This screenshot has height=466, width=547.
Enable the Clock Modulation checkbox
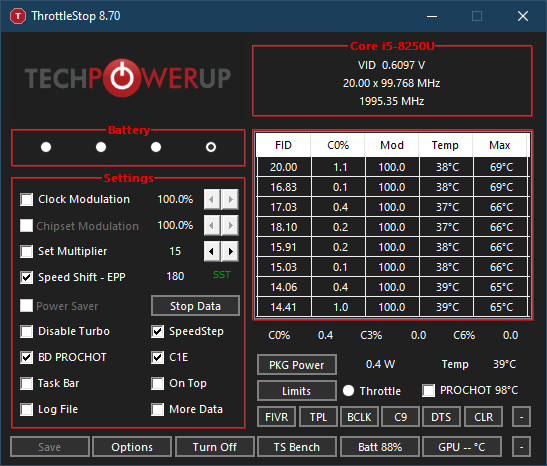27,200
